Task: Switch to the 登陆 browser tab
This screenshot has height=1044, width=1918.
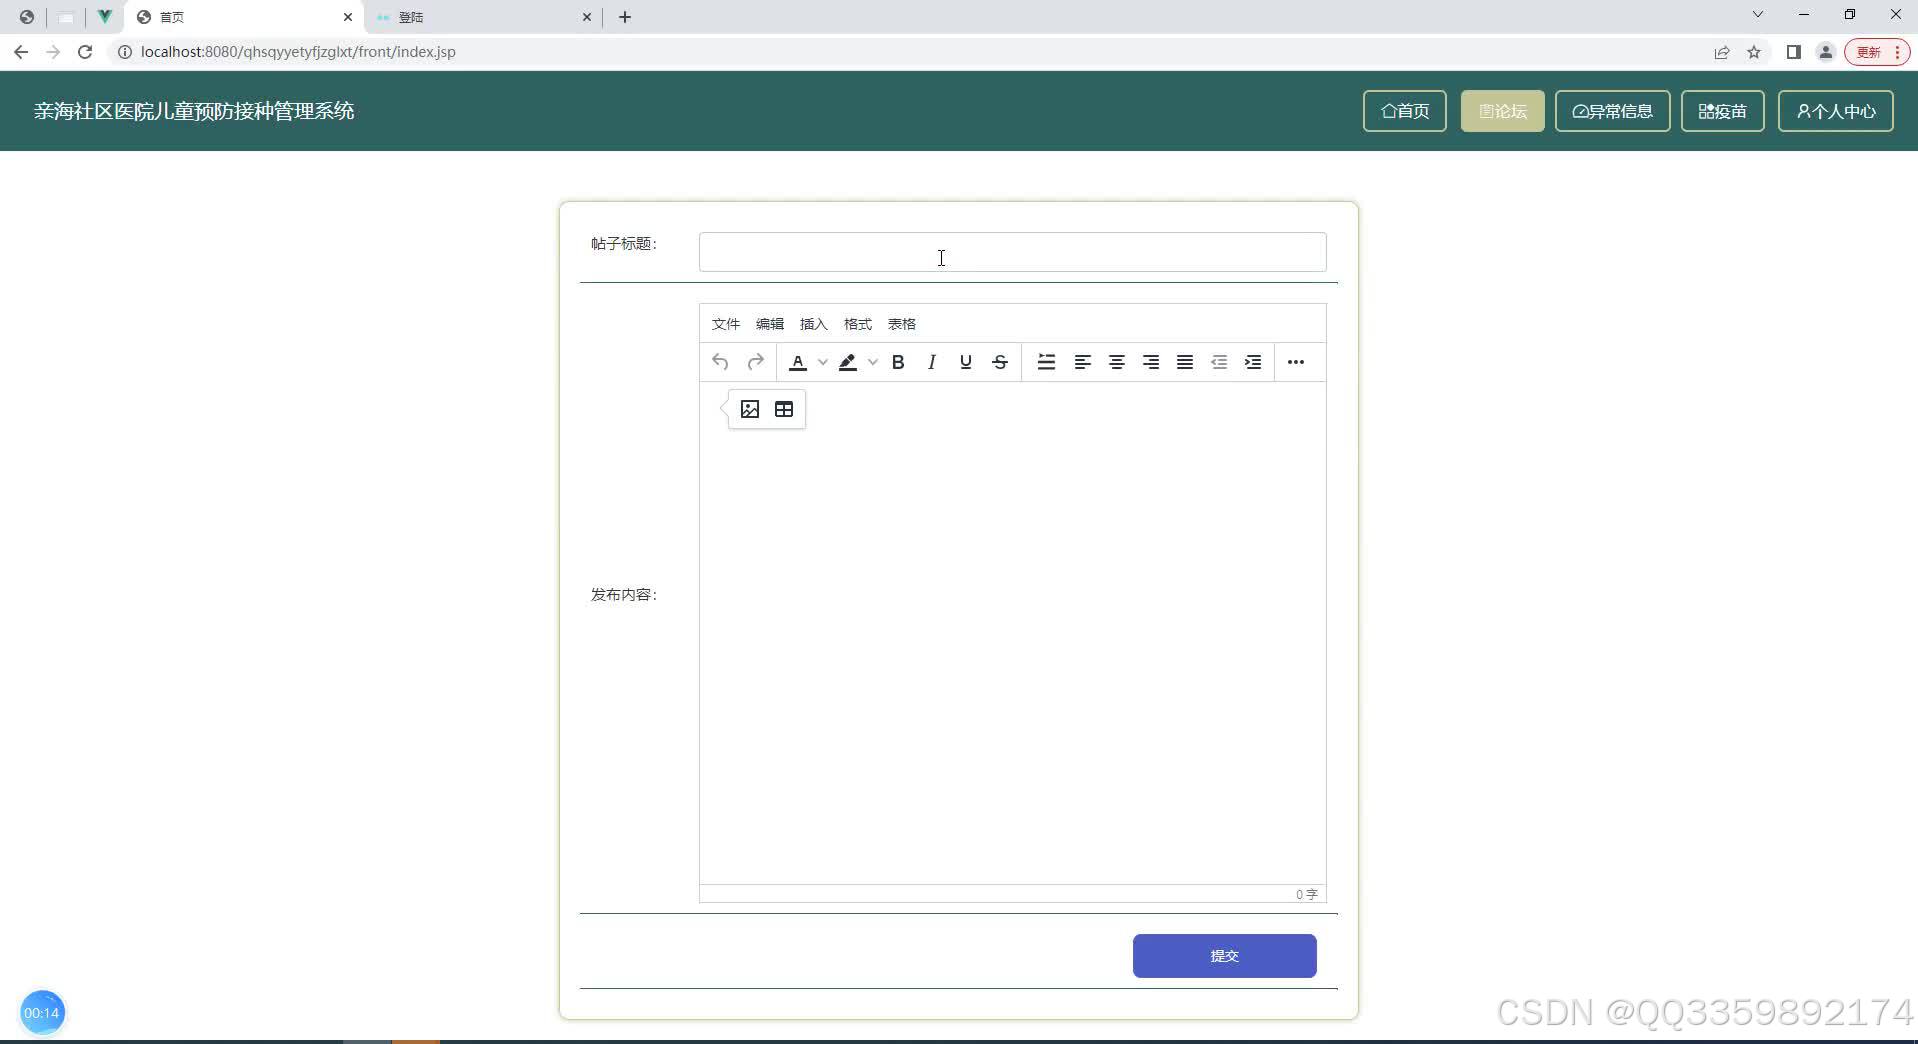Action: point(484,17)
